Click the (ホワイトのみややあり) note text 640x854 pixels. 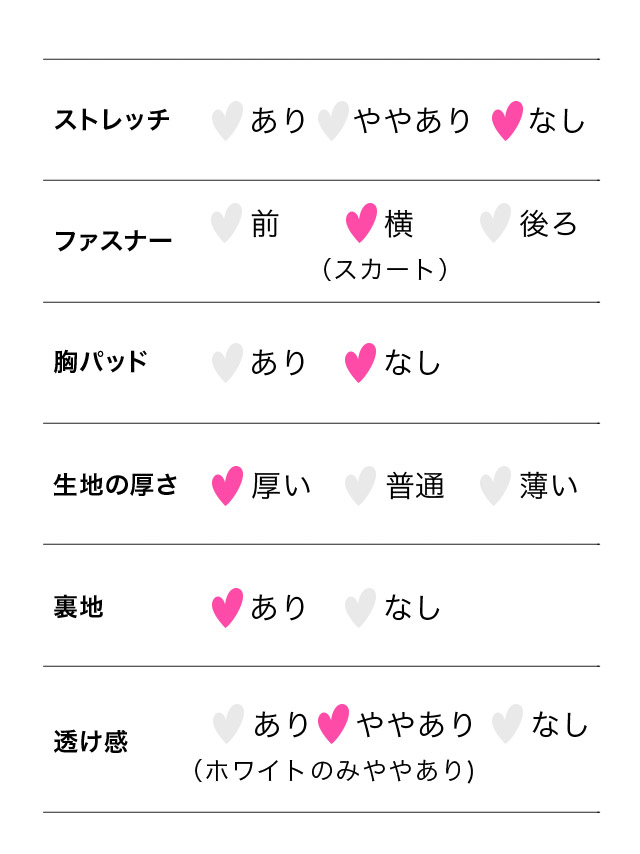point(333,770)
